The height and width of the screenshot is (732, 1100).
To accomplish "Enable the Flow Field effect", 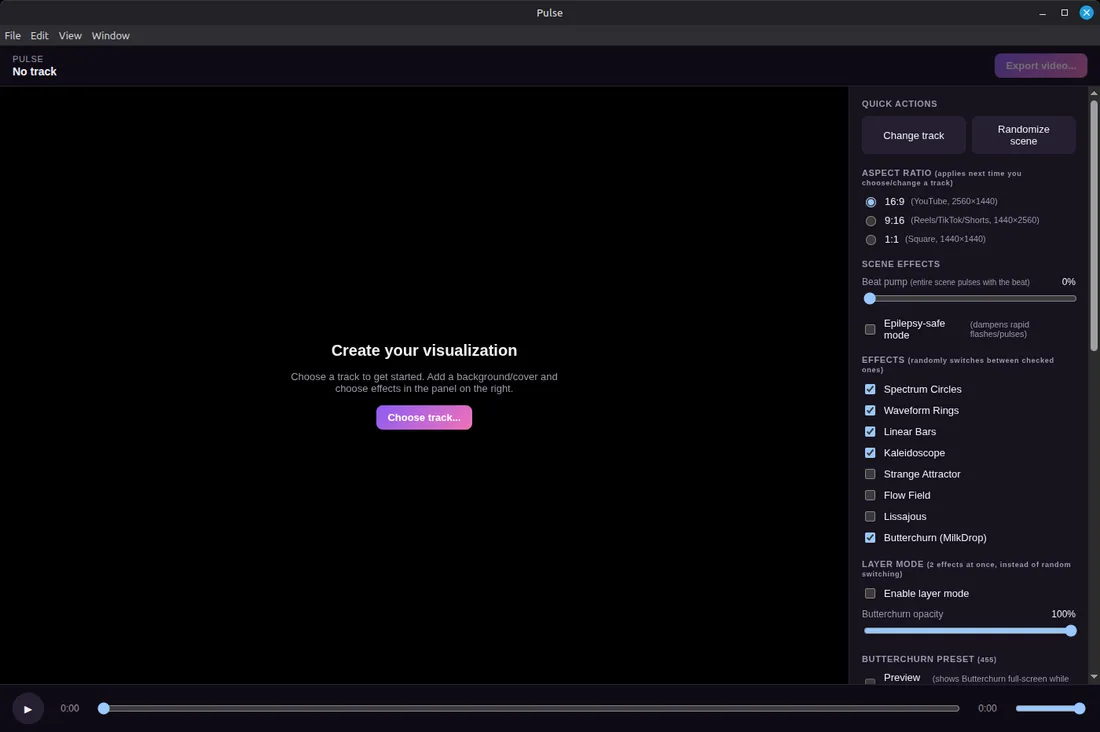I will click(870, 495).
